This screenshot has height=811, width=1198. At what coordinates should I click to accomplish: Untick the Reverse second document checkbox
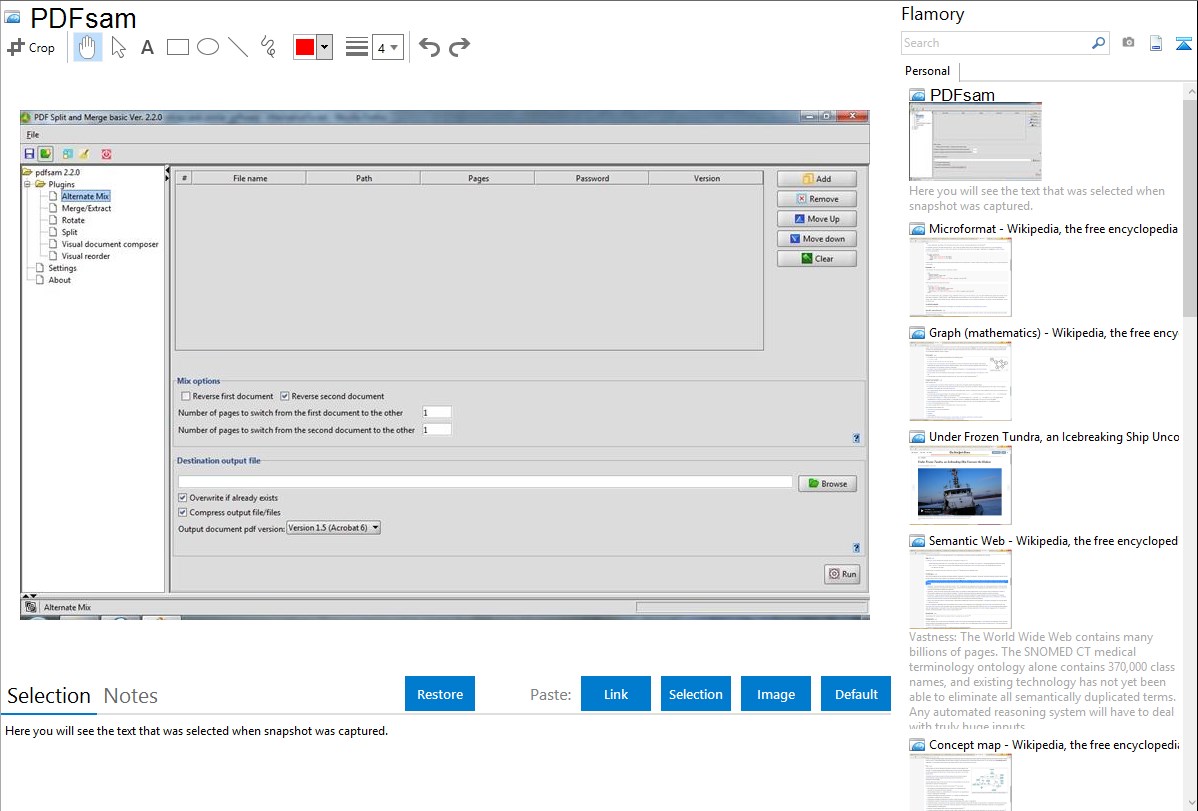284,396
